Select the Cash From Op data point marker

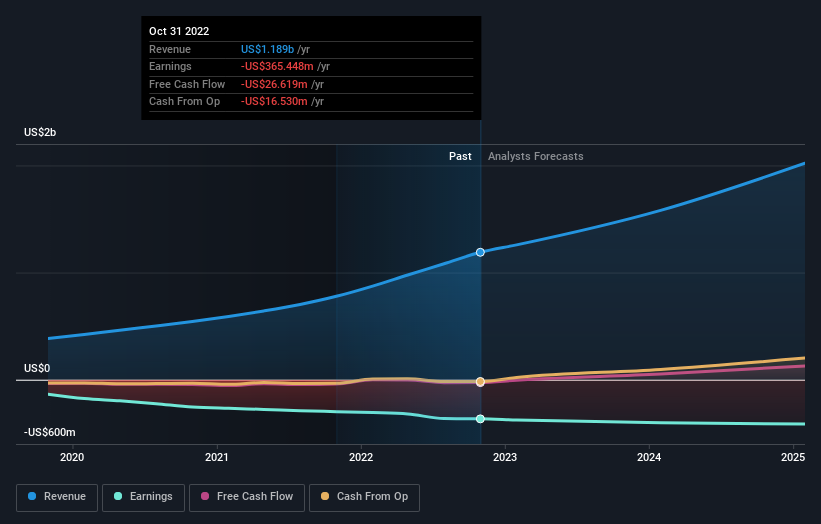point(480,382)
